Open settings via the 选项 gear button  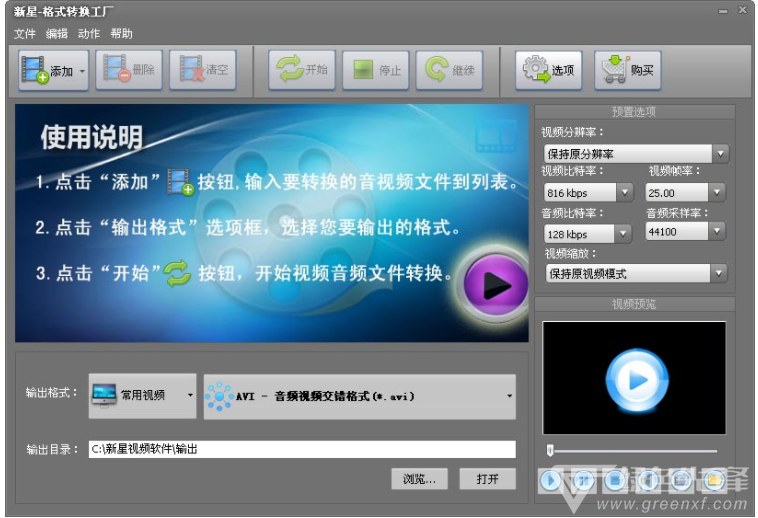point(548,71)
